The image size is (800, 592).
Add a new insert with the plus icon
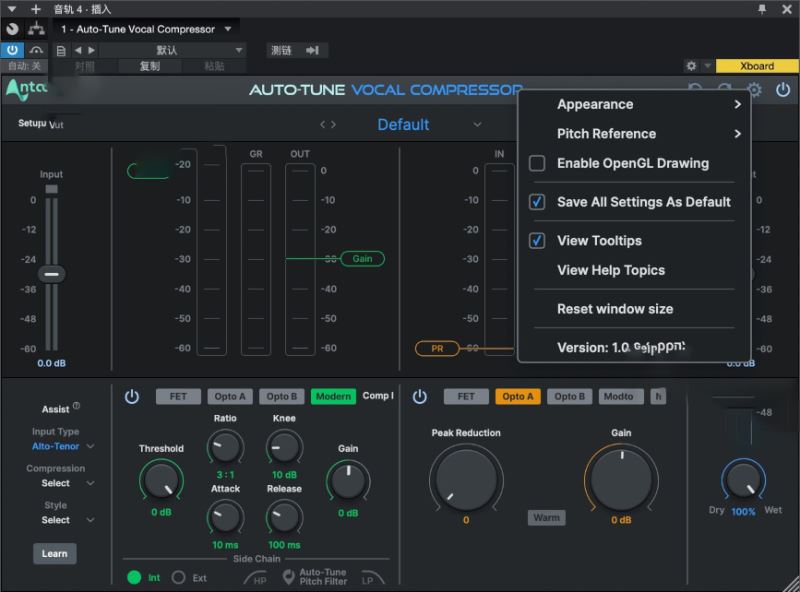pyautogui.click(x=36, y=9)
